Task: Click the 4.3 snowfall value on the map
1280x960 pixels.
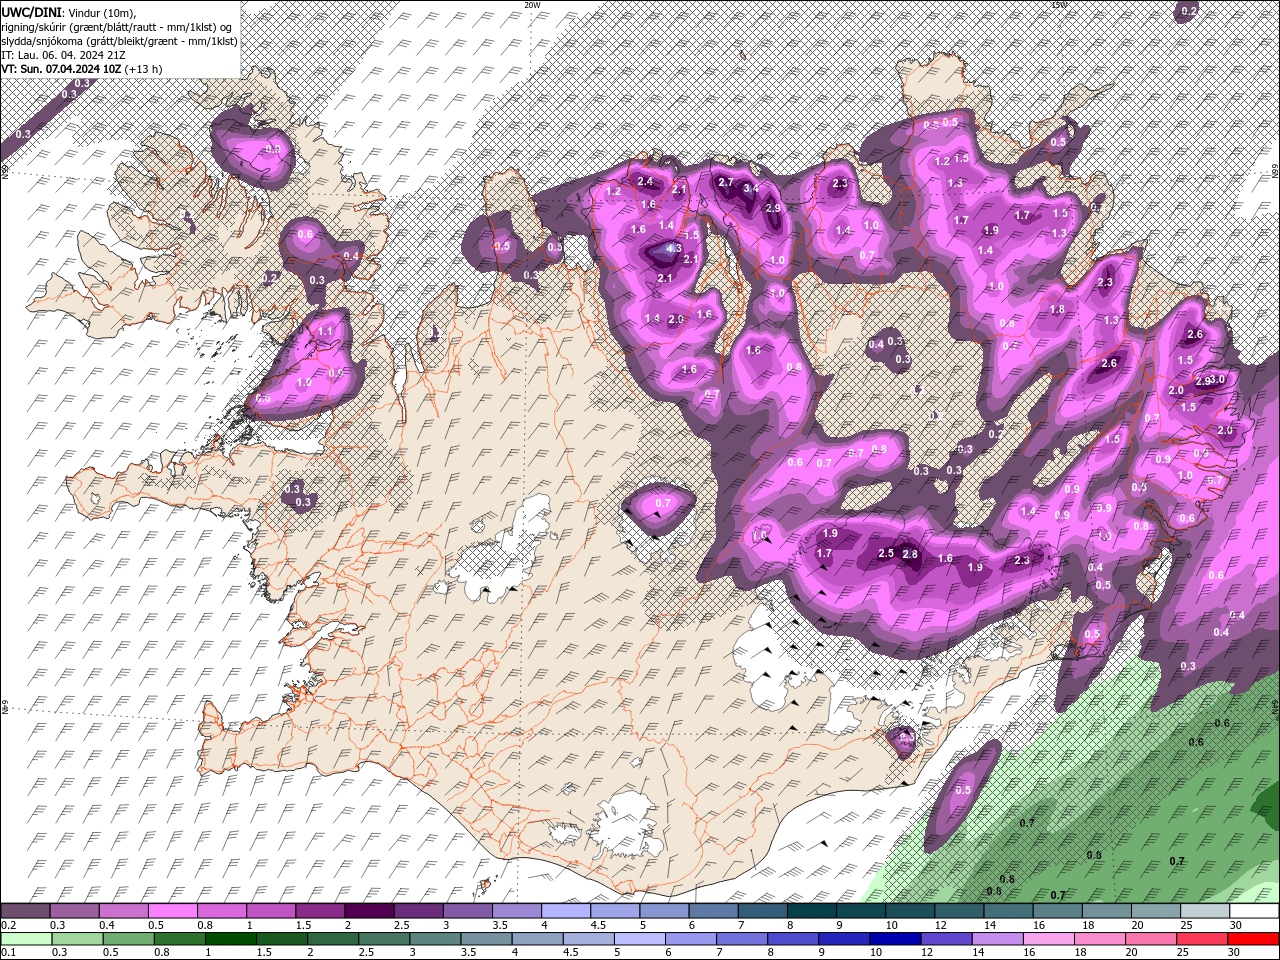Action: pyautogui.click(x=673, y=249)
